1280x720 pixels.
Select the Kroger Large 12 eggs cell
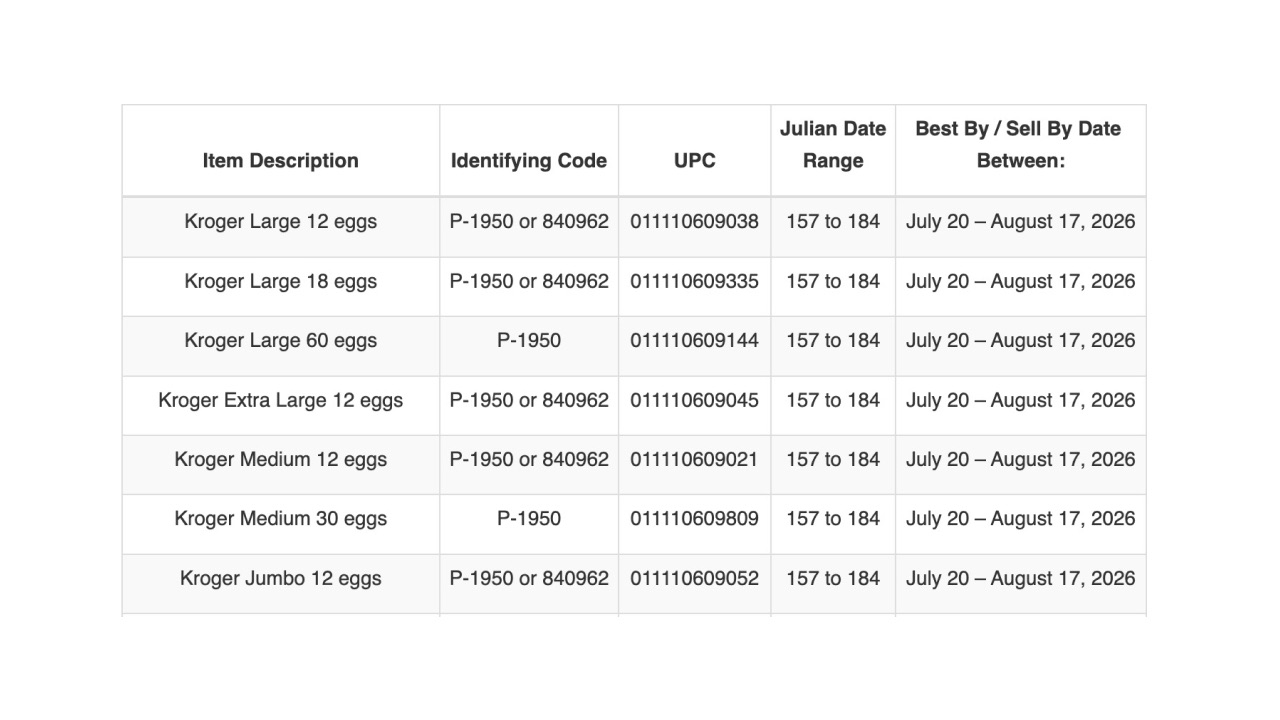(x=281, y=222)
